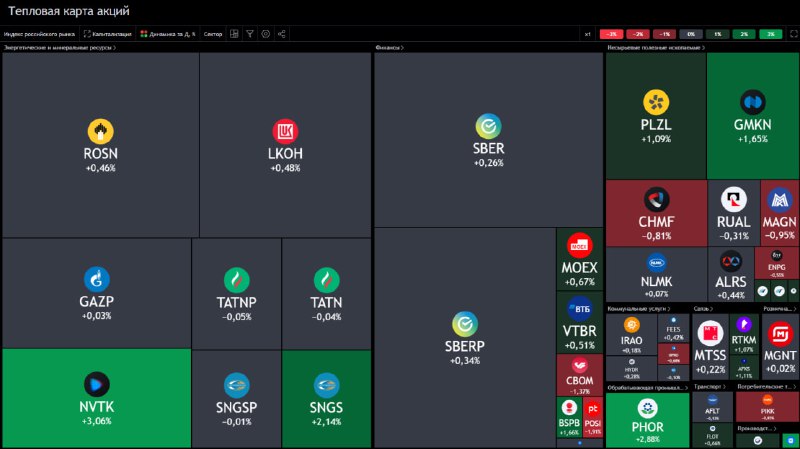Open the MTS MTSS logo
The width and height of the screenshot is (800, 449).
pos(710,334)
